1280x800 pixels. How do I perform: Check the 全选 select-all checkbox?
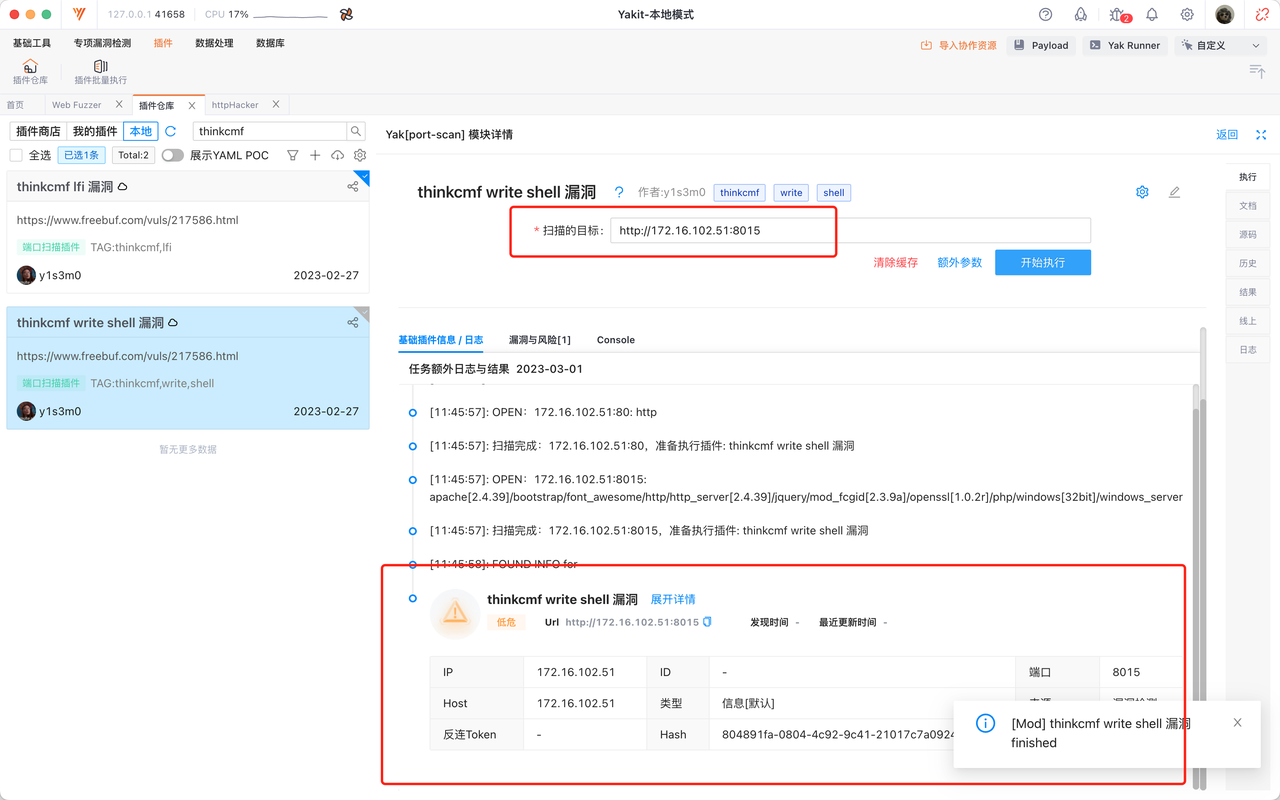coord(16,155)
